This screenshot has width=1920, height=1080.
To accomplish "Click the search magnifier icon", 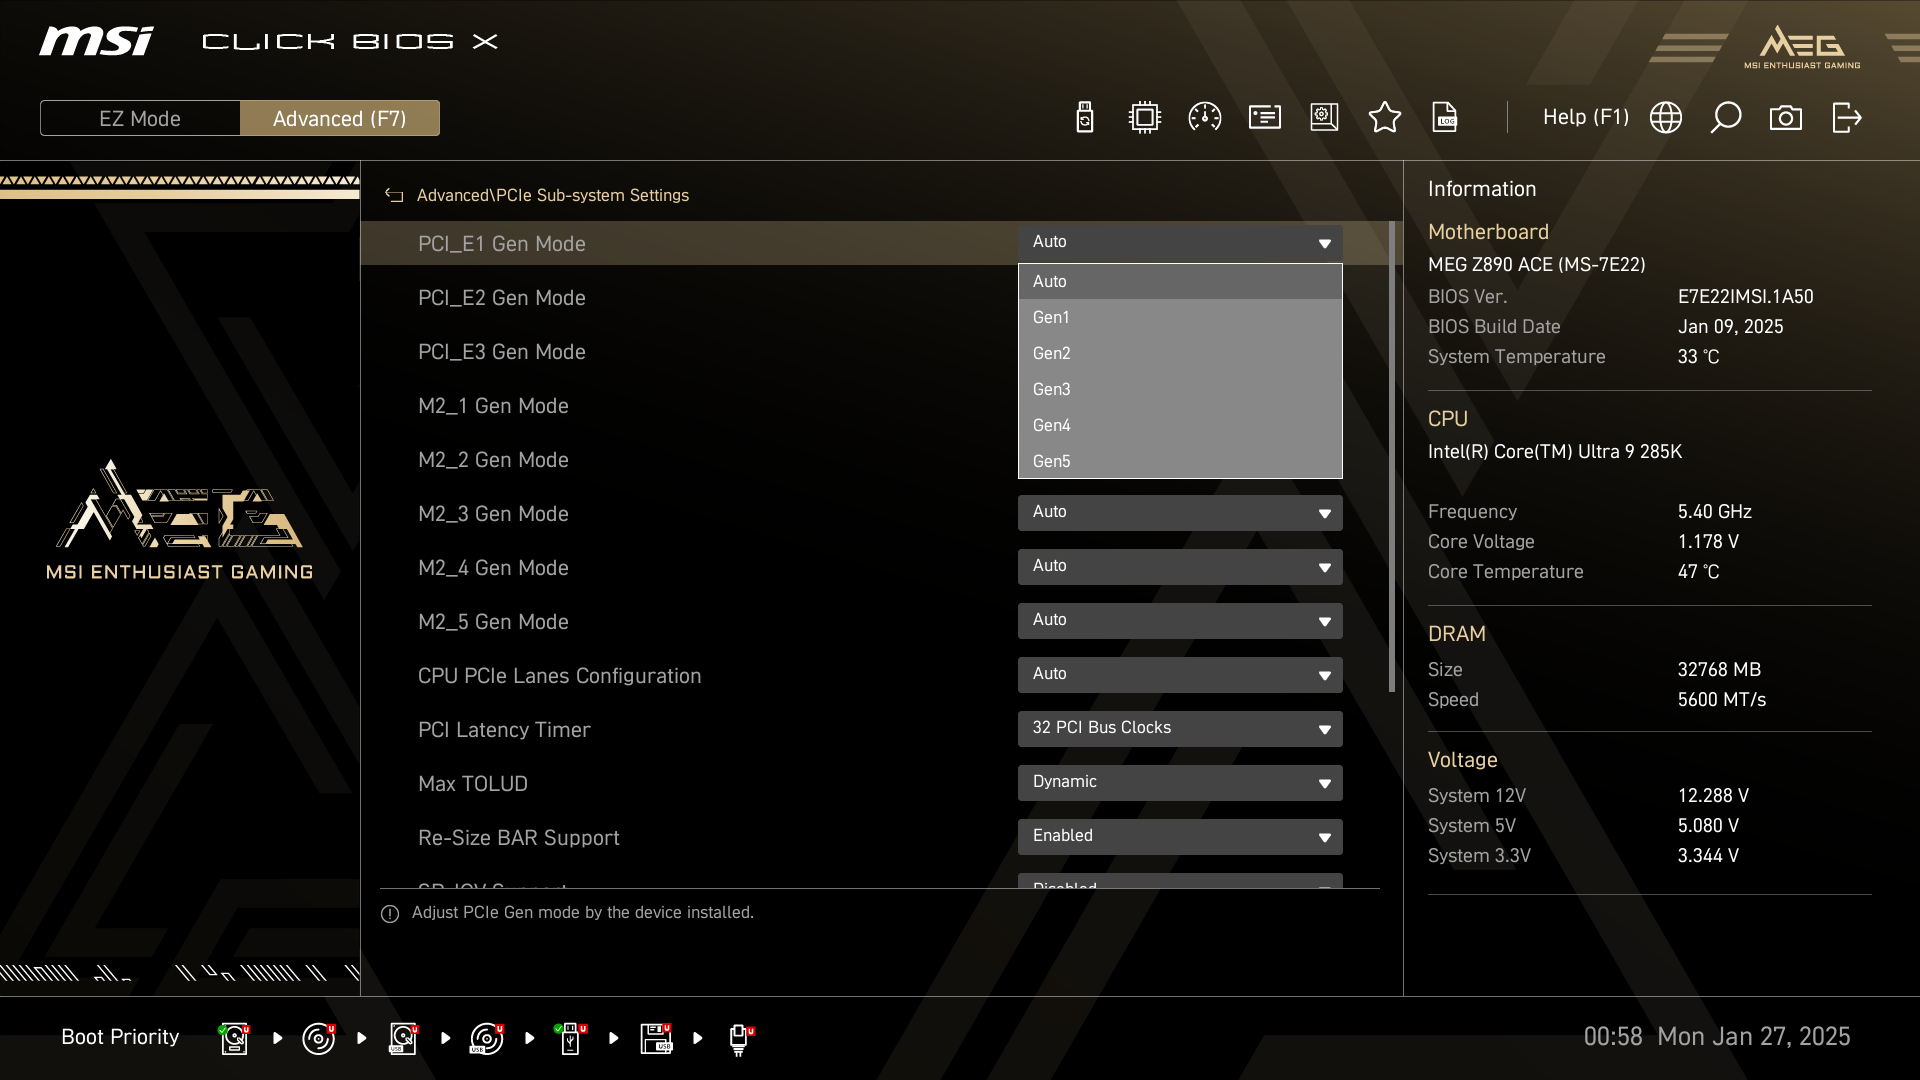I will (1725, 118).
